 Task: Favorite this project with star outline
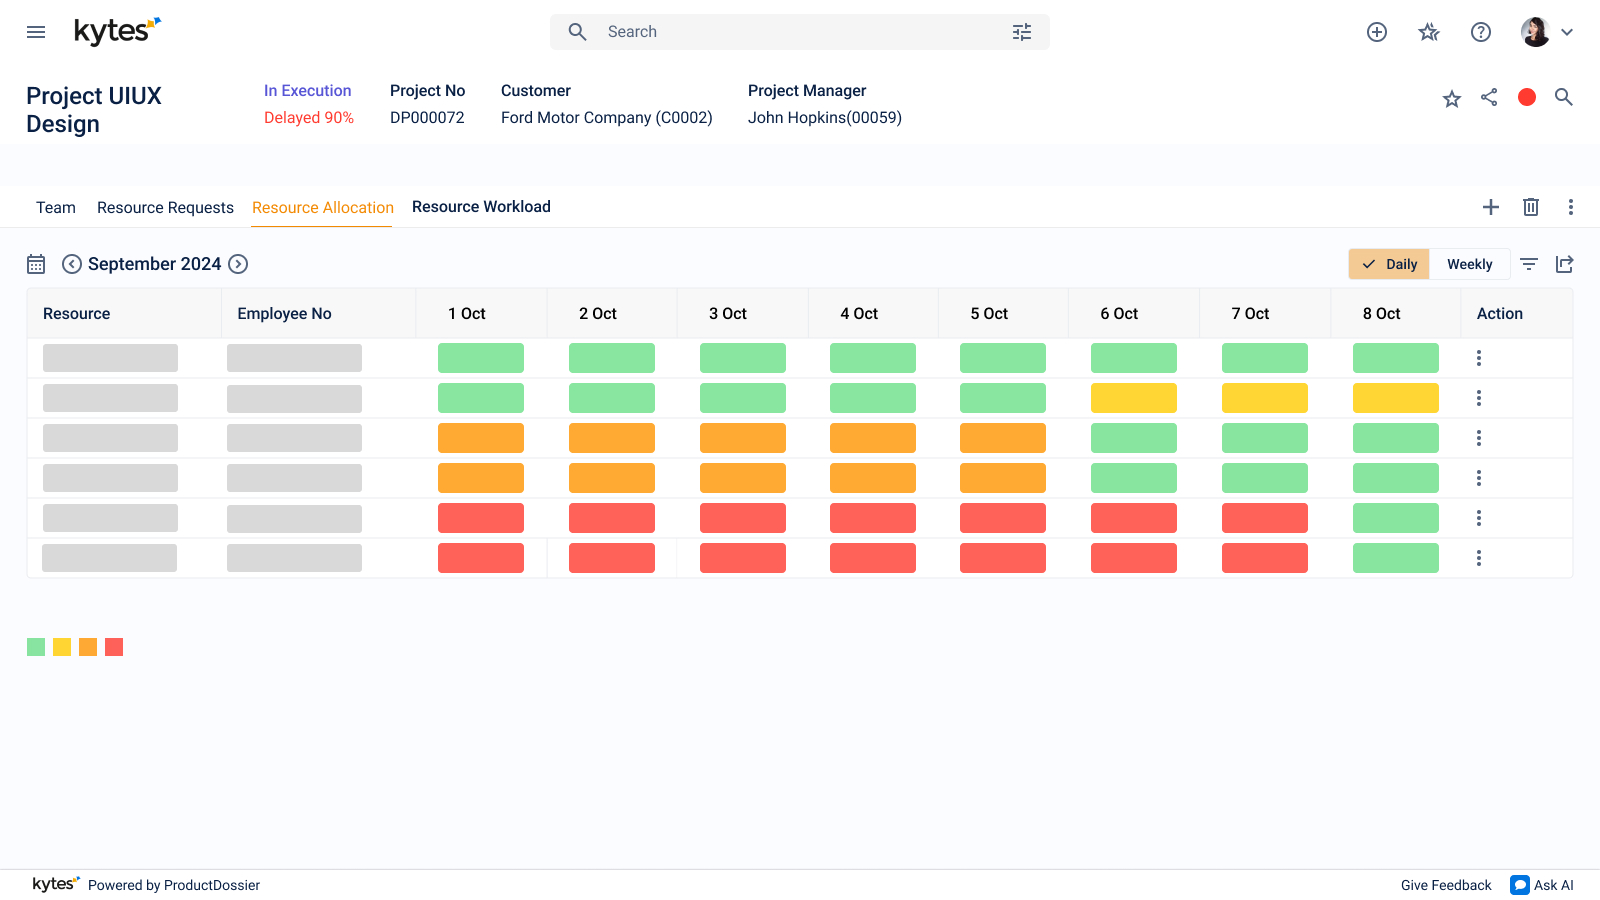coord(1452,98)
